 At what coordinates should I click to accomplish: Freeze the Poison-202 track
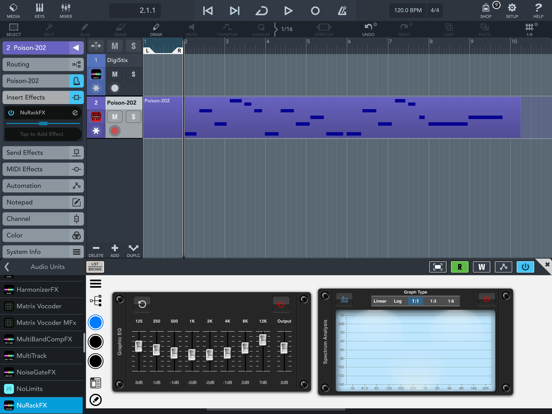[x=96, y=131]
